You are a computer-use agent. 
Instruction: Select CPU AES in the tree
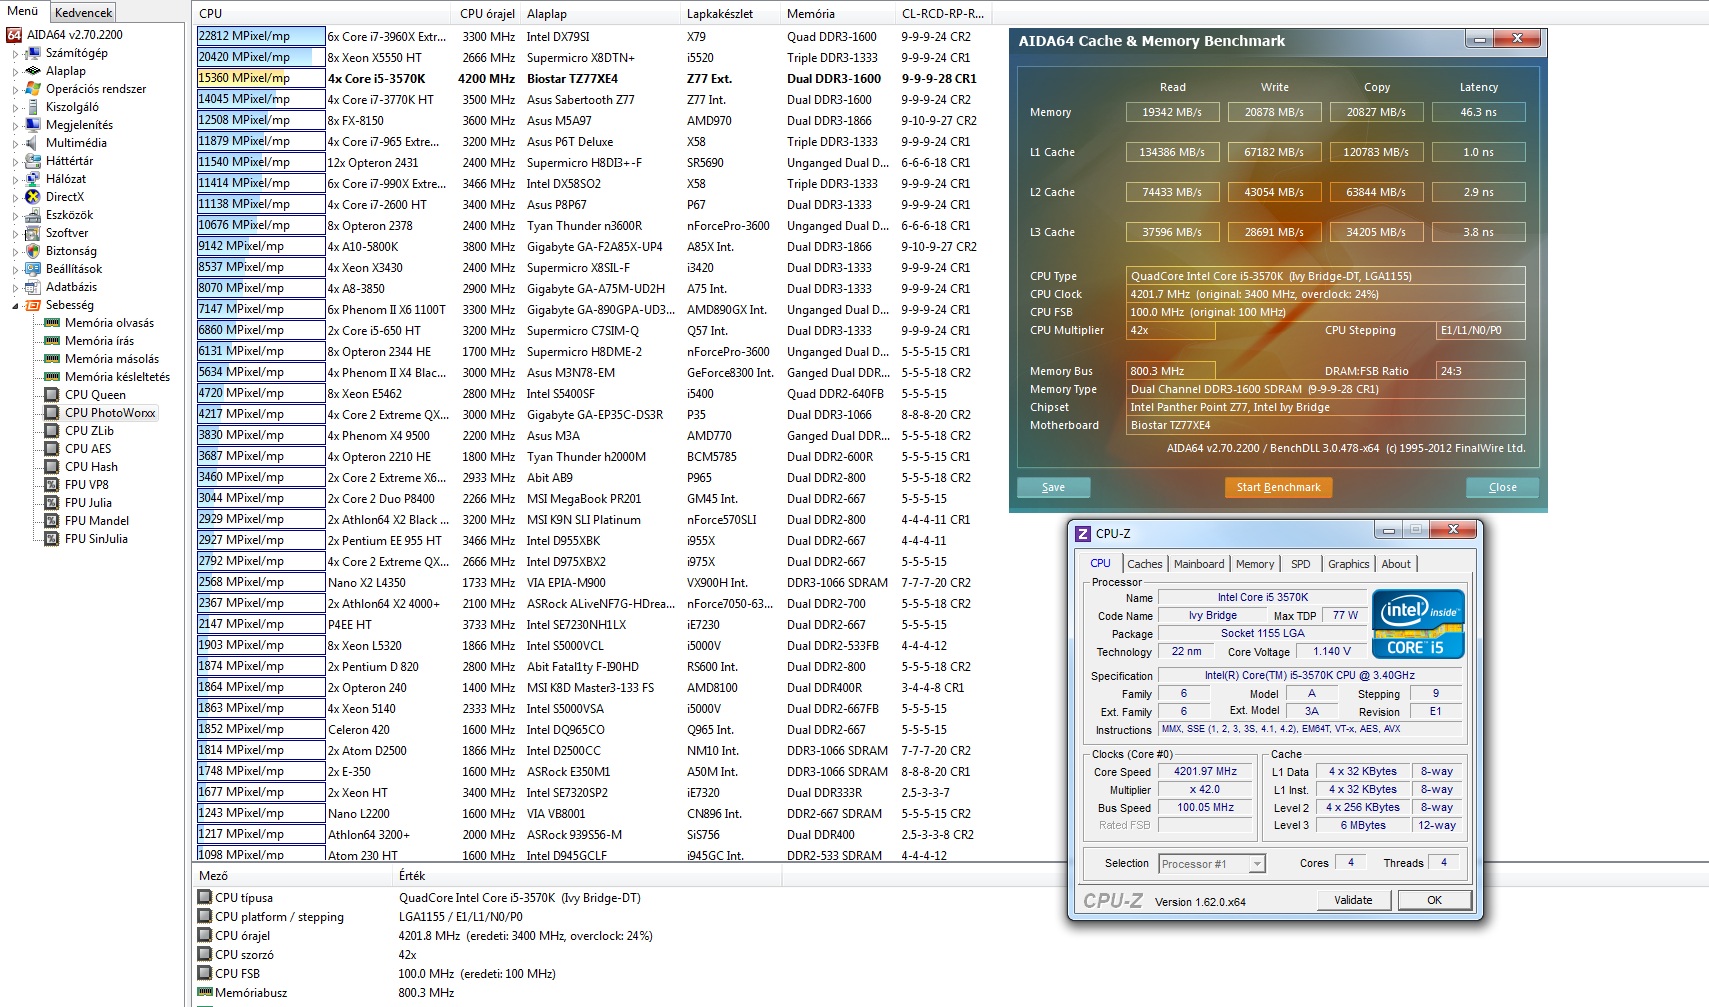pos(88,449)
